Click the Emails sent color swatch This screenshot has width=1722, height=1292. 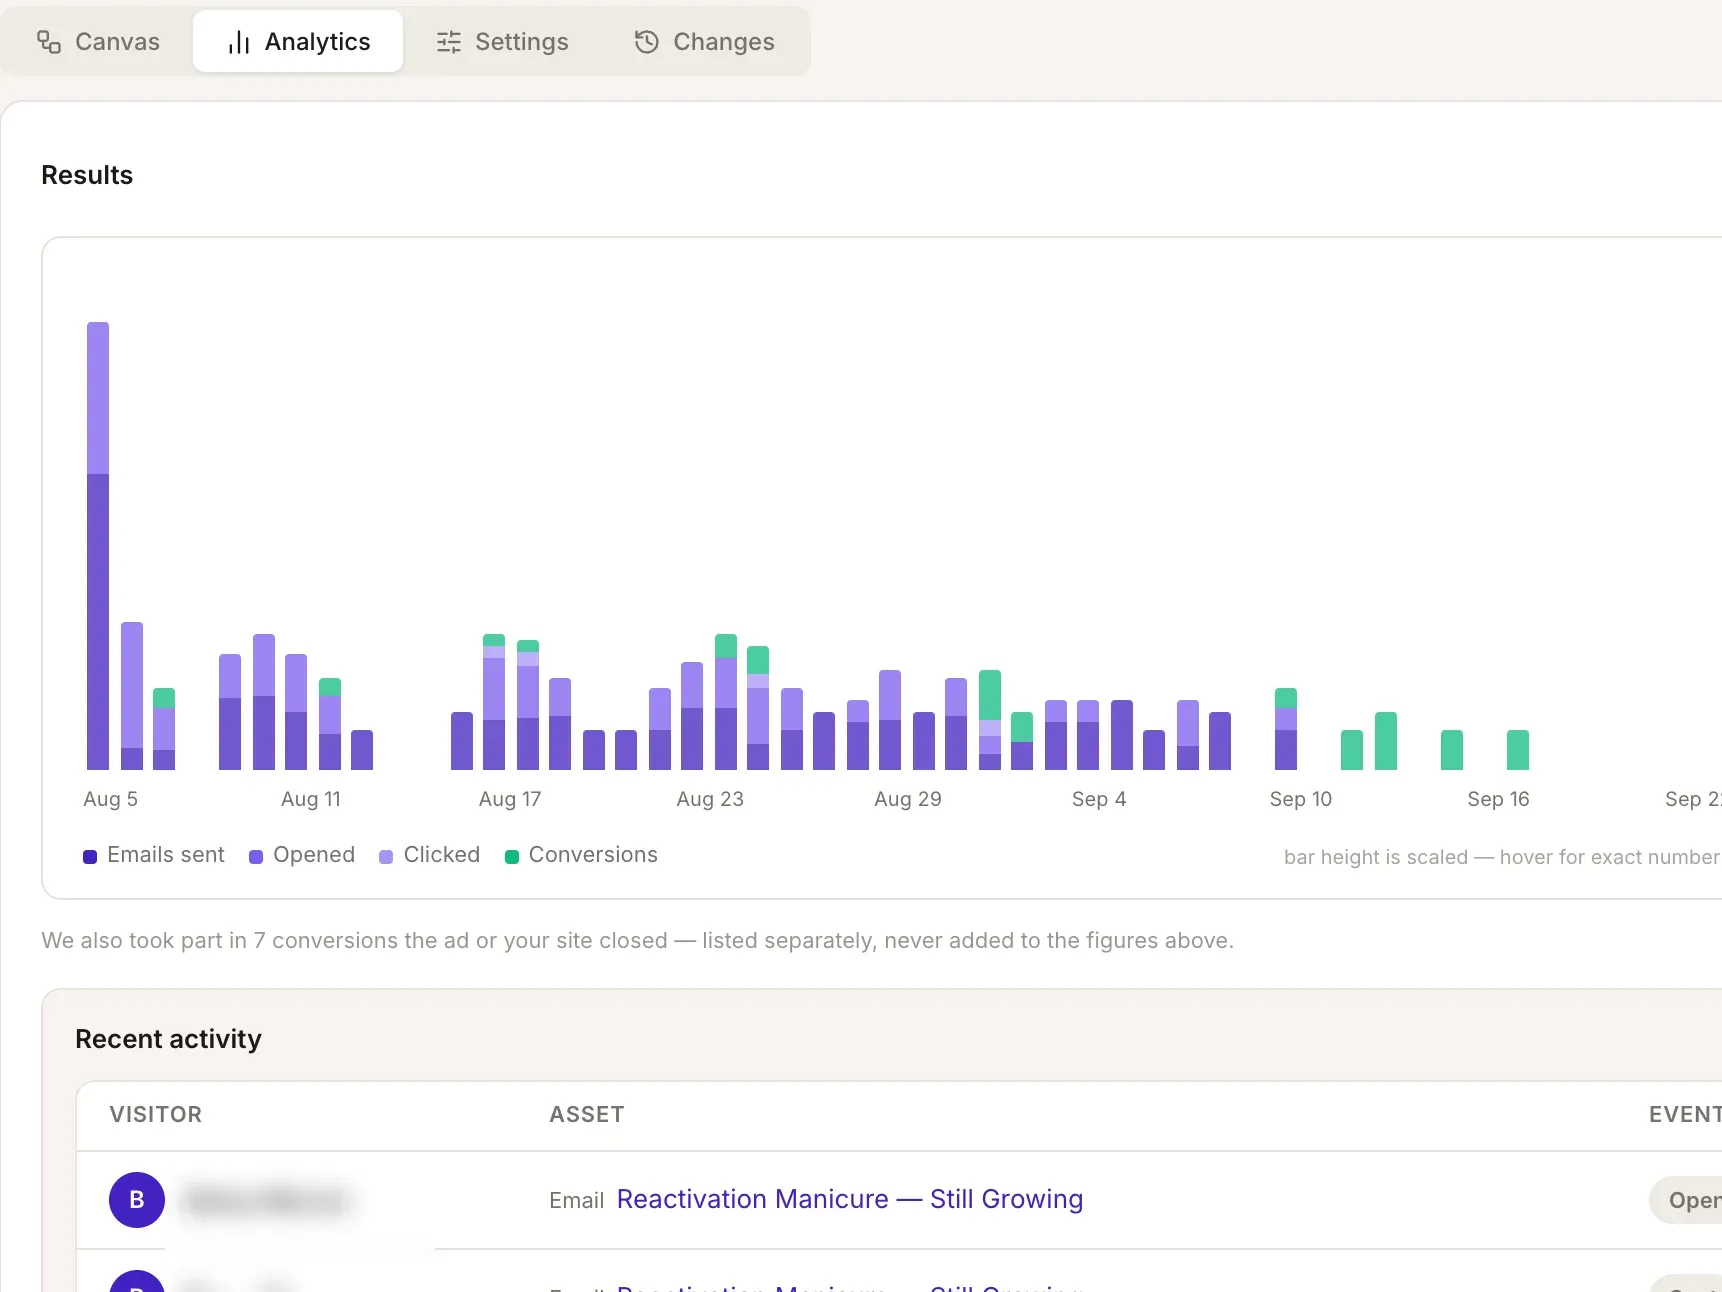(x=90, y=856)
